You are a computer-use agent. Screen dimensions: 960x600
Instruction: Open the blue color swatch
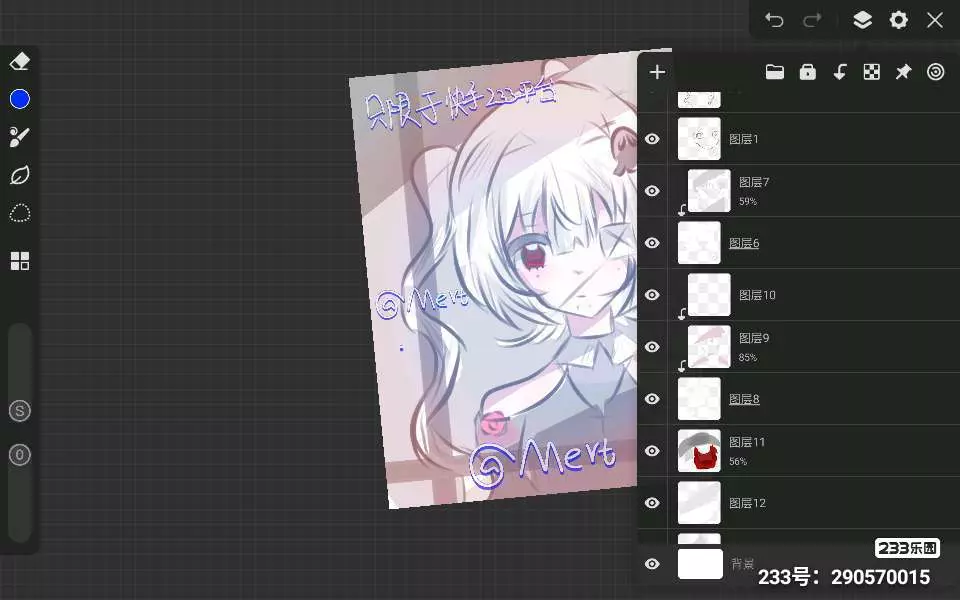[20, 99]
